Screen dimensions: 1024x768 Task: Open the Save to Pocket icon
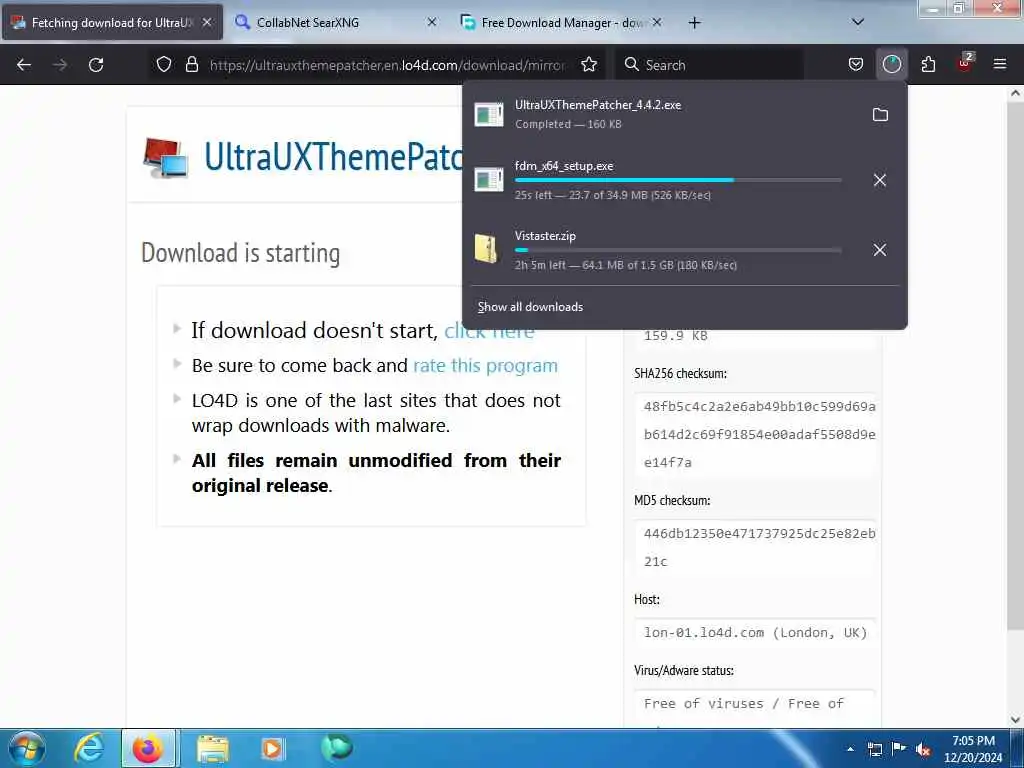[x=856, y=65]
